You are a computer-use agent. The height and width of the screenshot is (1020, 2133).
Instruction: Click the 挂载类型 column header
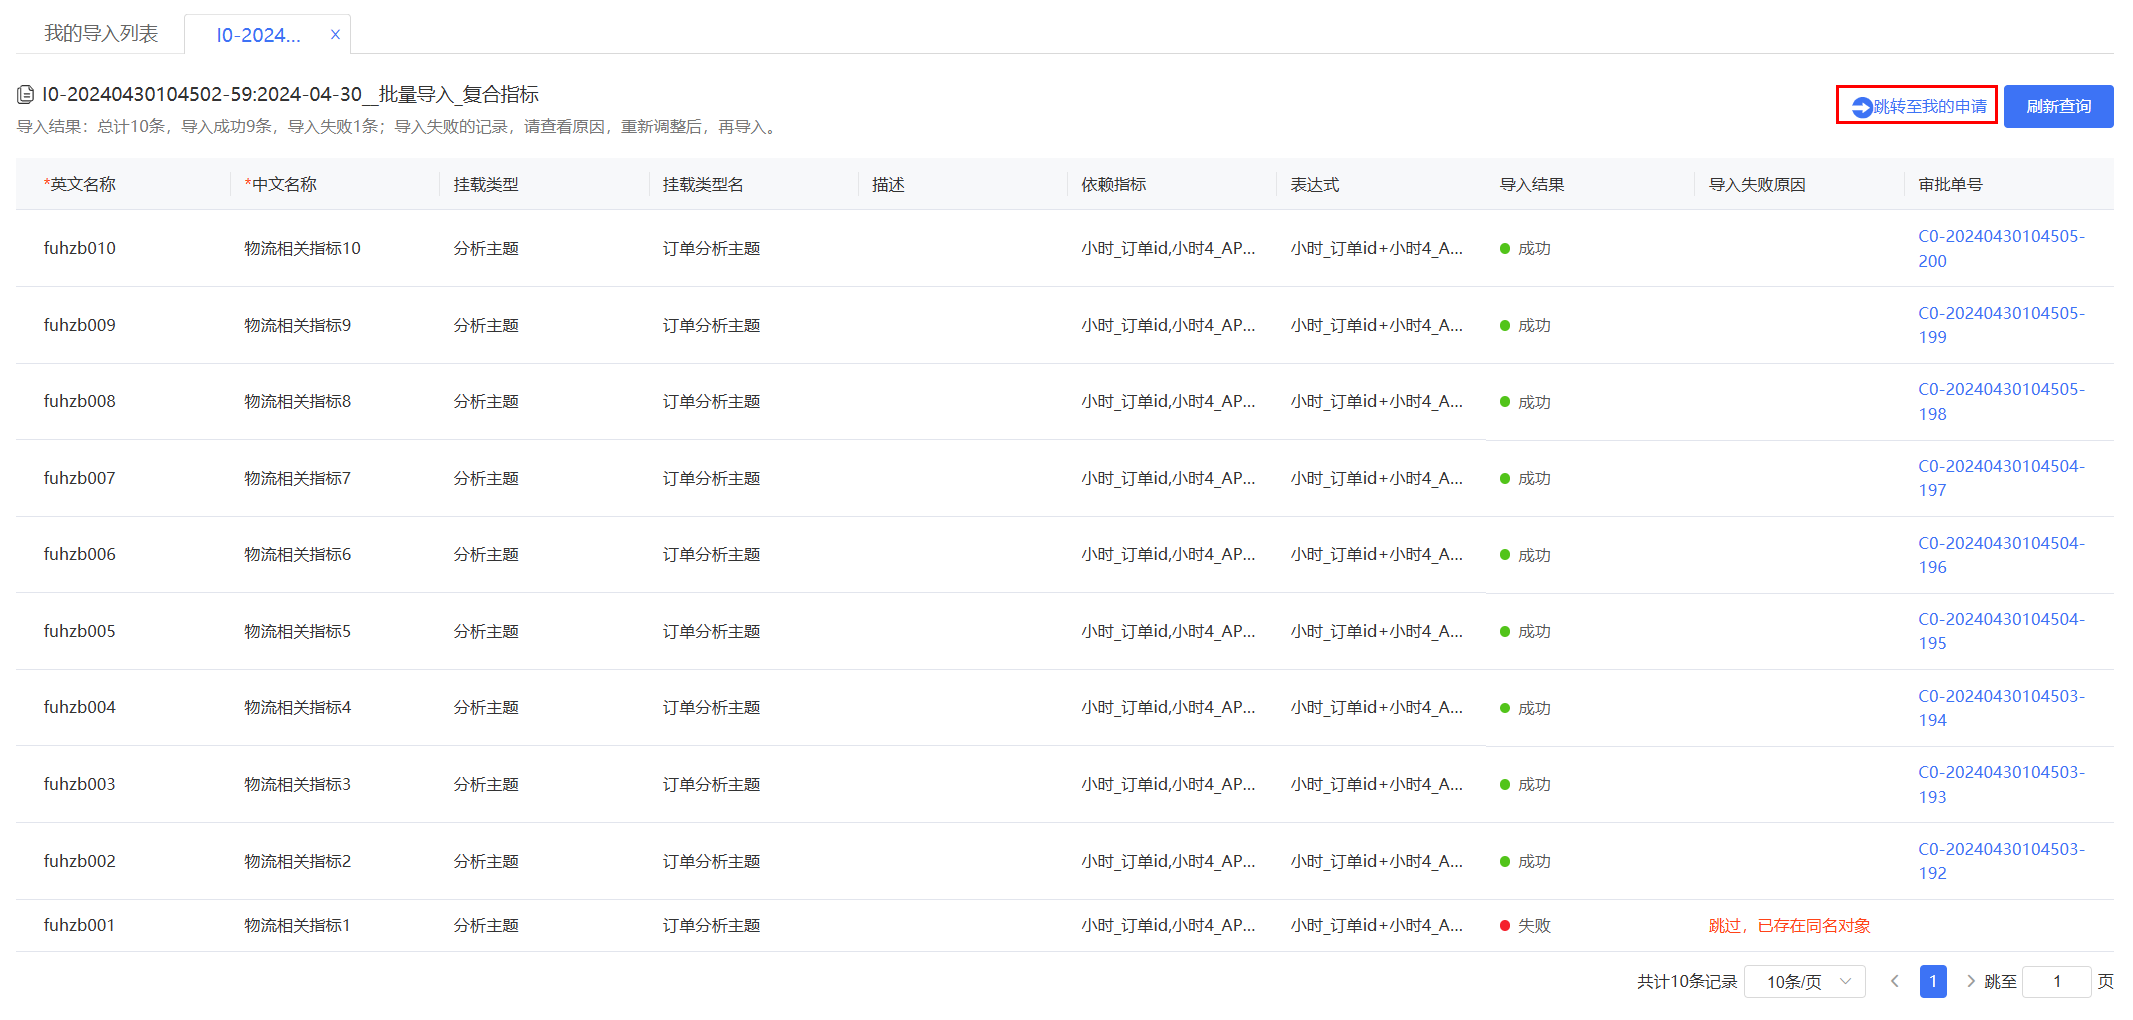tap(486, 184)
